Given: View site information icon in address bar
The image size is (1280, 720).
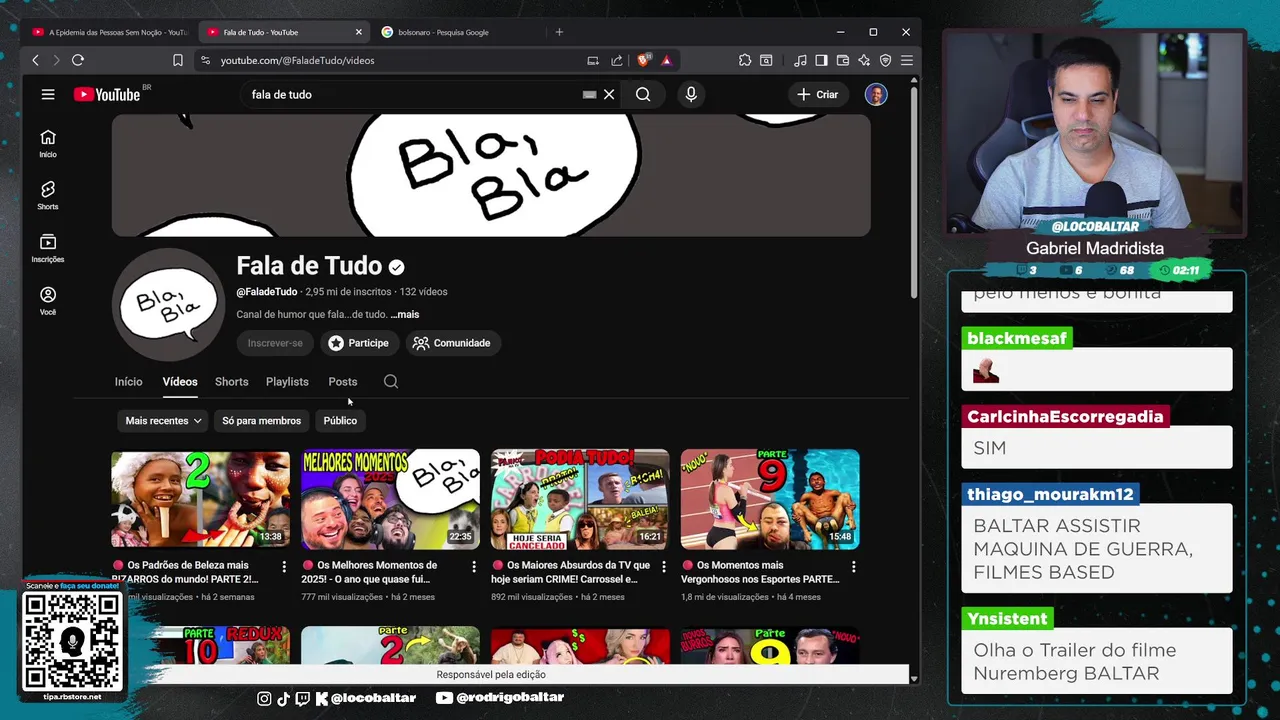Looking at the screenshot, I should [205, 60].
